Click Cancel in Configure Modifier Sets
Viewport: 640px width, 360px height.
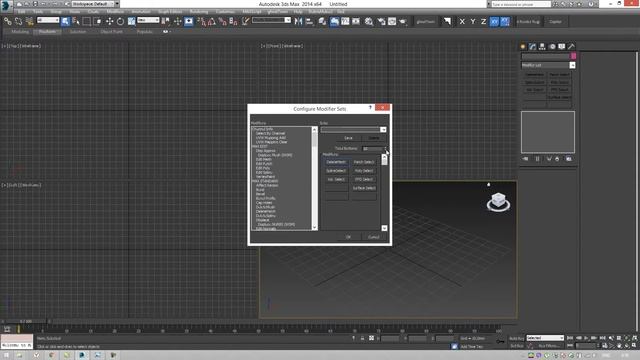tap(373, 237)
